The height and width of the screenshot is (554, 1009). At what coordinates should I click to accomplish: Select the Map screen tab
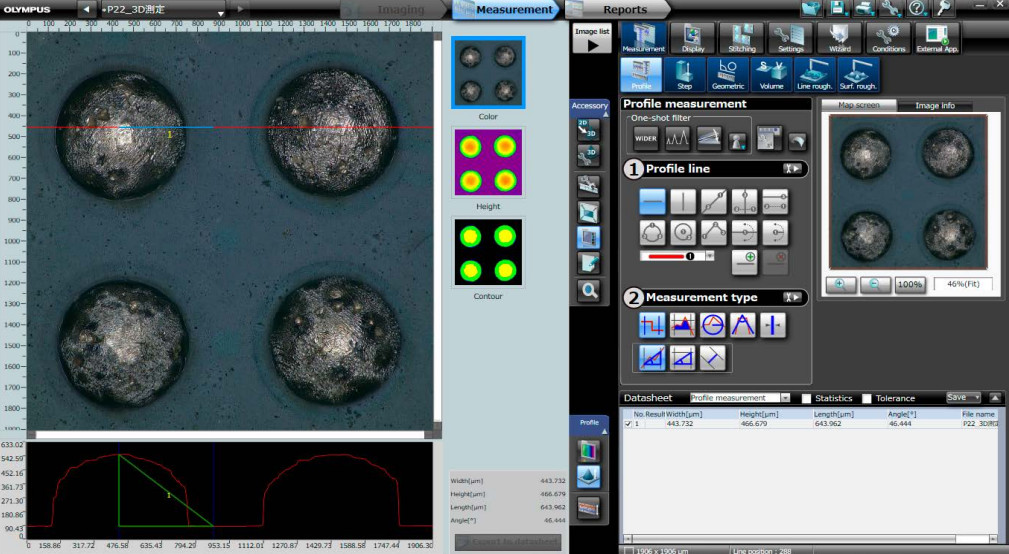pos(859,105)
